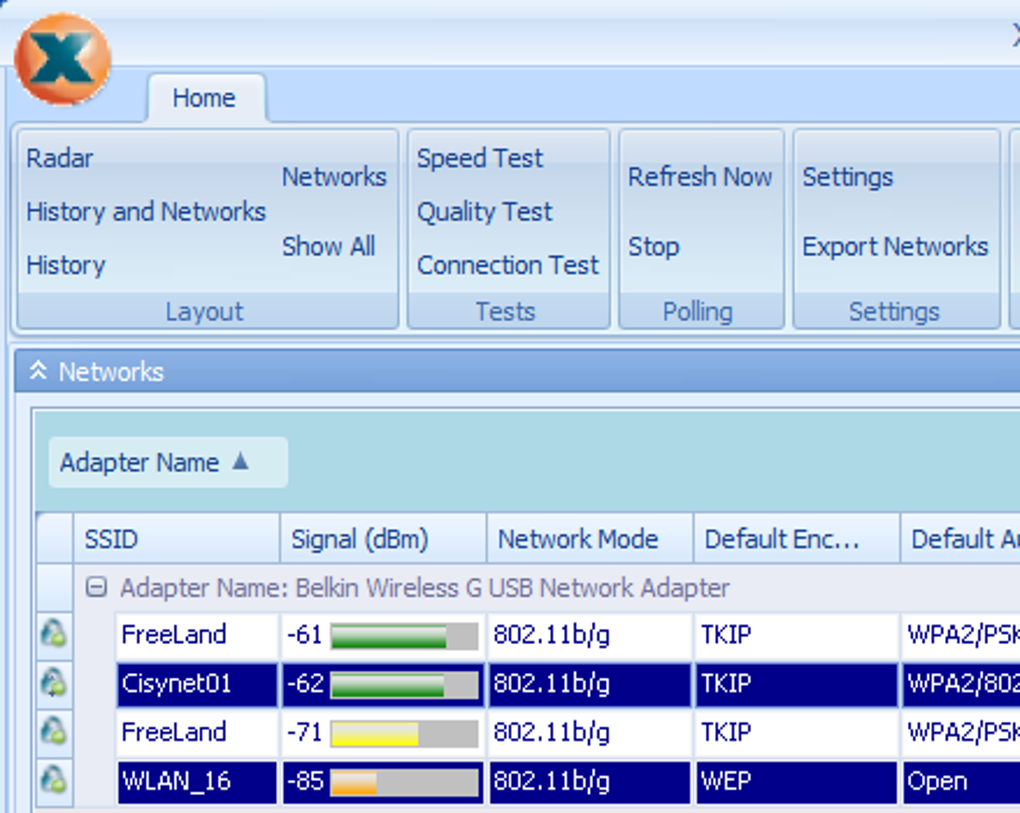Viewport: 1020px width, 813px height.
Task: Click the -85 signal strength bar
Action: coord(404,782)
